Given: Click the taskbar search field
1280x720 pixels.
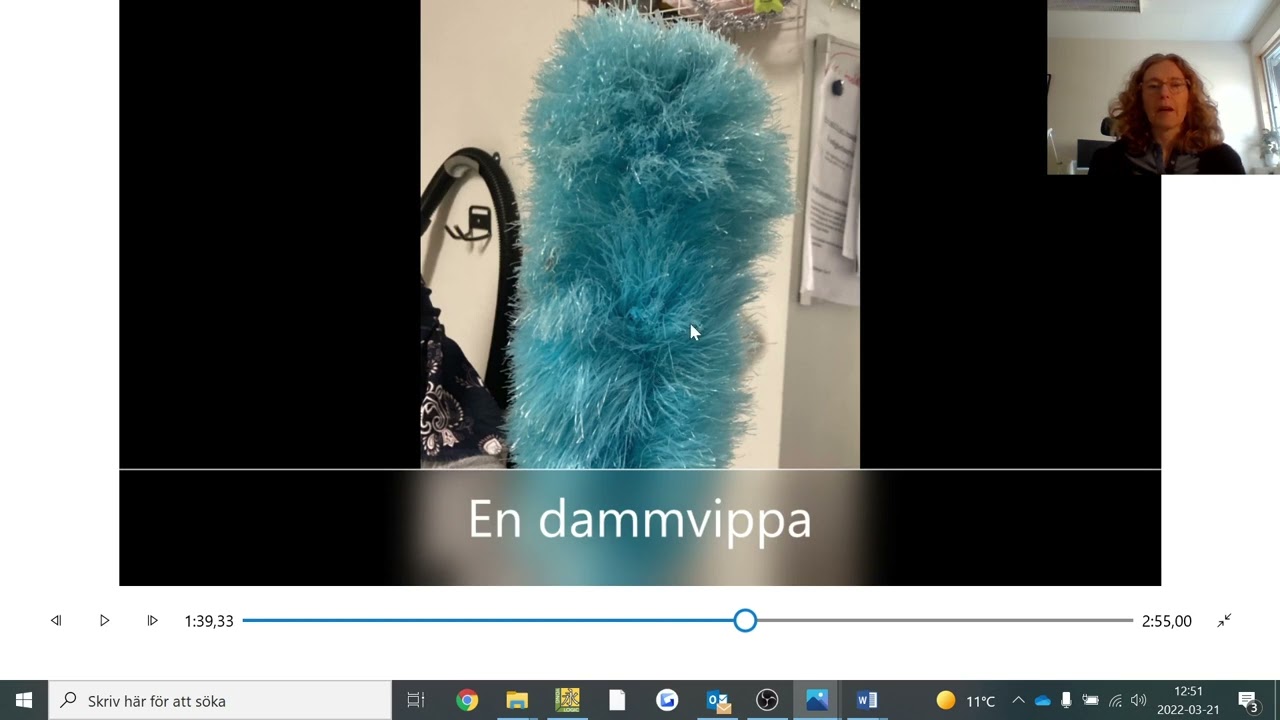Looking at the screenshot, I should [x=220, y=701].
